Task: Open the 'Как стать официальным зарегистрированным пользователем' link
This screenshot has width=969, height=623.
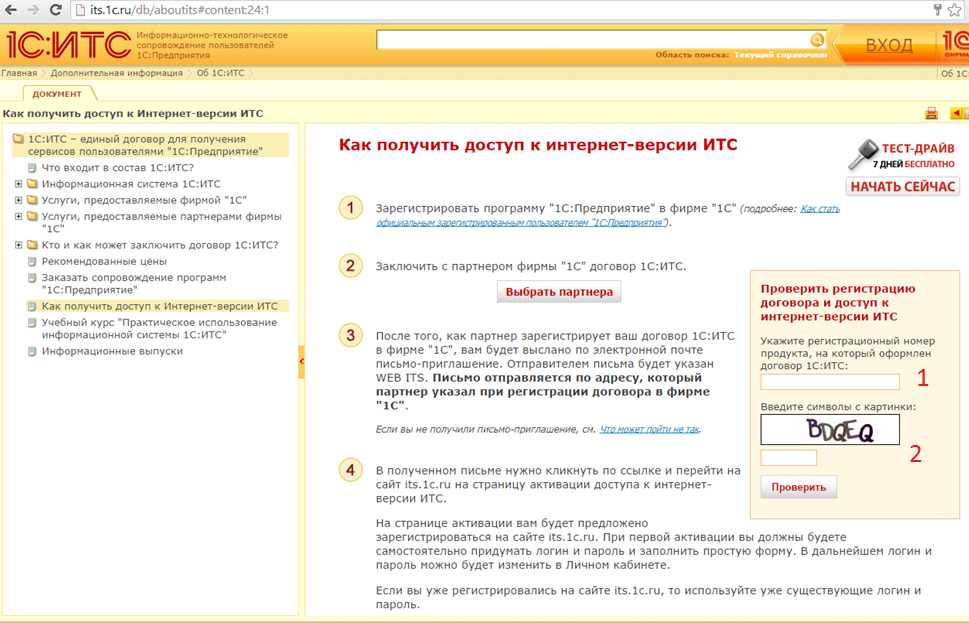Action: (x=607, y=216)
